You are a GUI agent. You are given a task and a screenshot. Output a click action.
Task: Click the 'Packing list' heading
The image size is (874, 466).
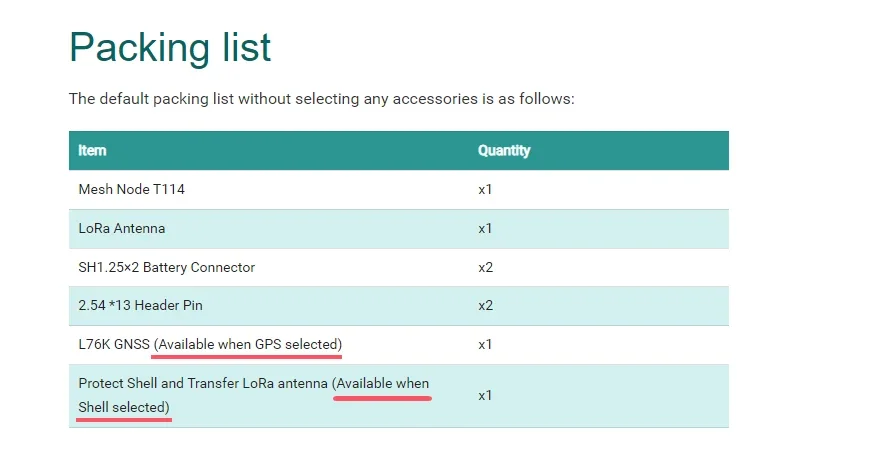[x=170, y=47]
